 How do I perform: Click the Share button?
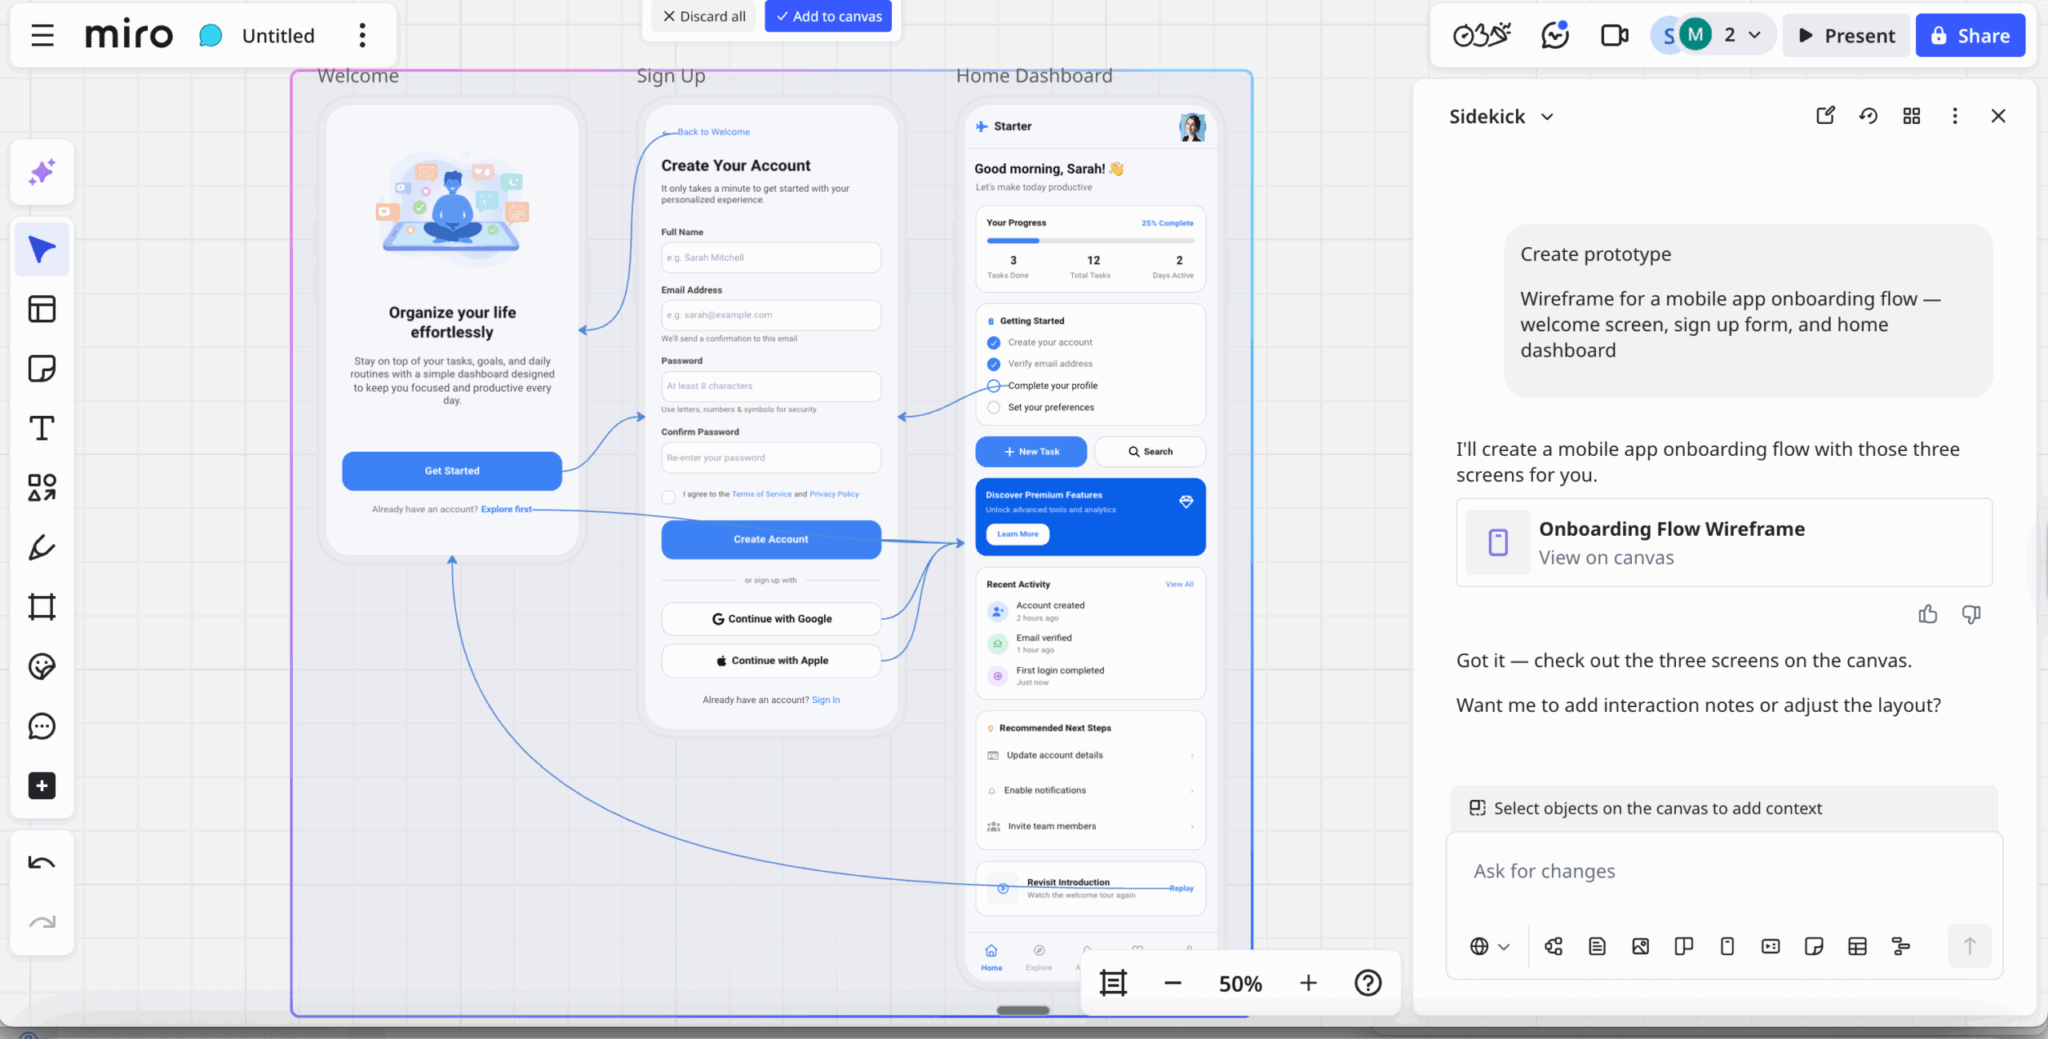[1970, 36]
